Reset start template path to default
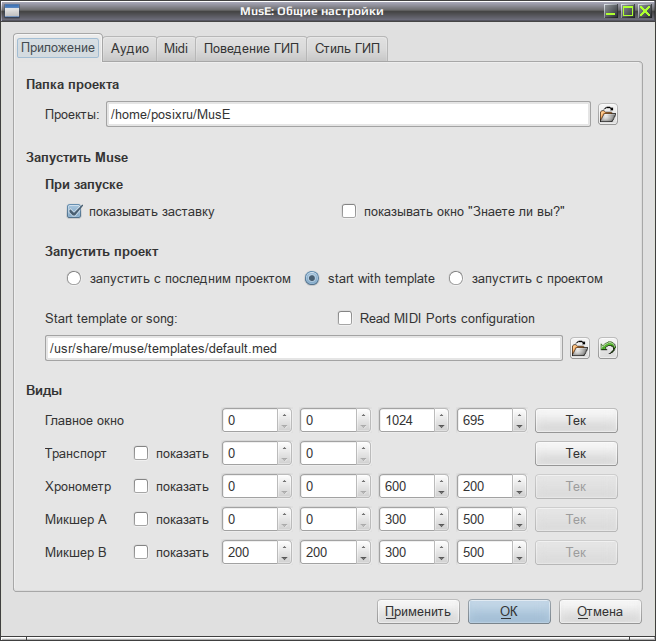Screen dimensions: 656x641 [607, 348]
